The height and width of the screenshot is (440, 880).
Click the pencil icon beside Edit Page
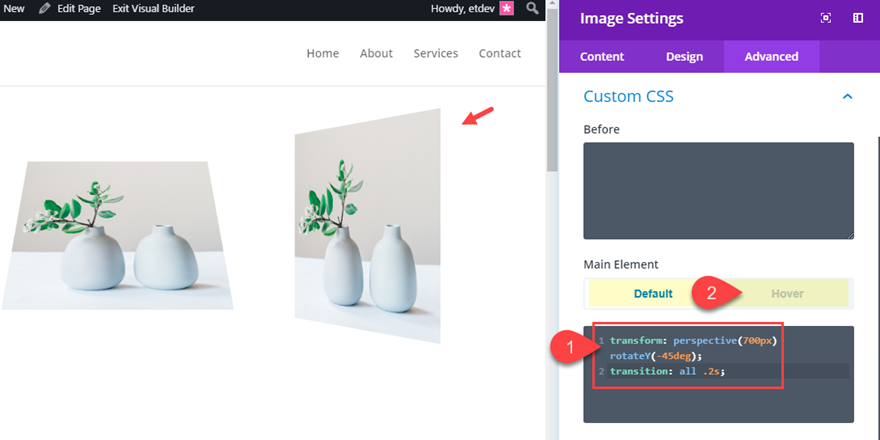click(46, 9)
